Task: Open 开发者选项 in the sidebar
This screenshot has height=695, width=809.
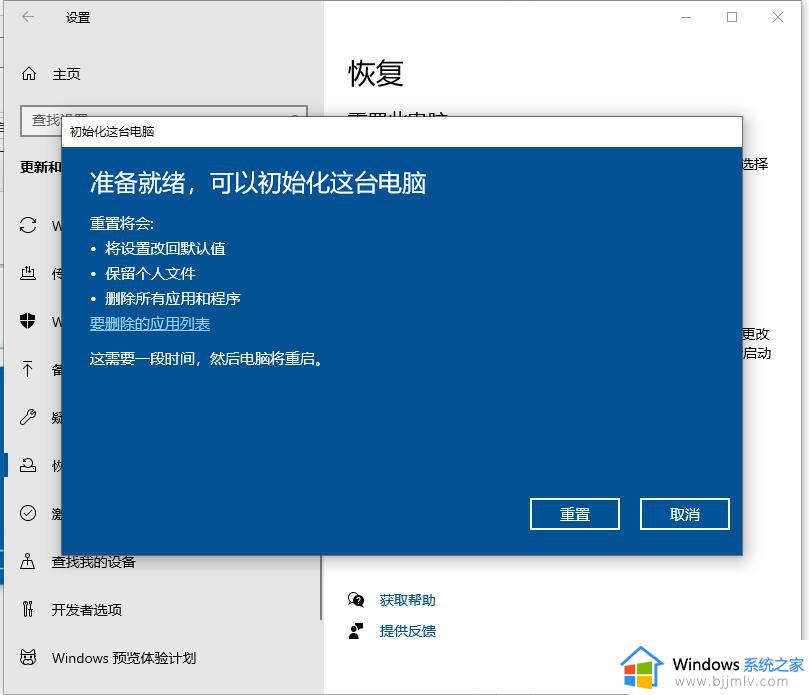Action: (87, 610)
